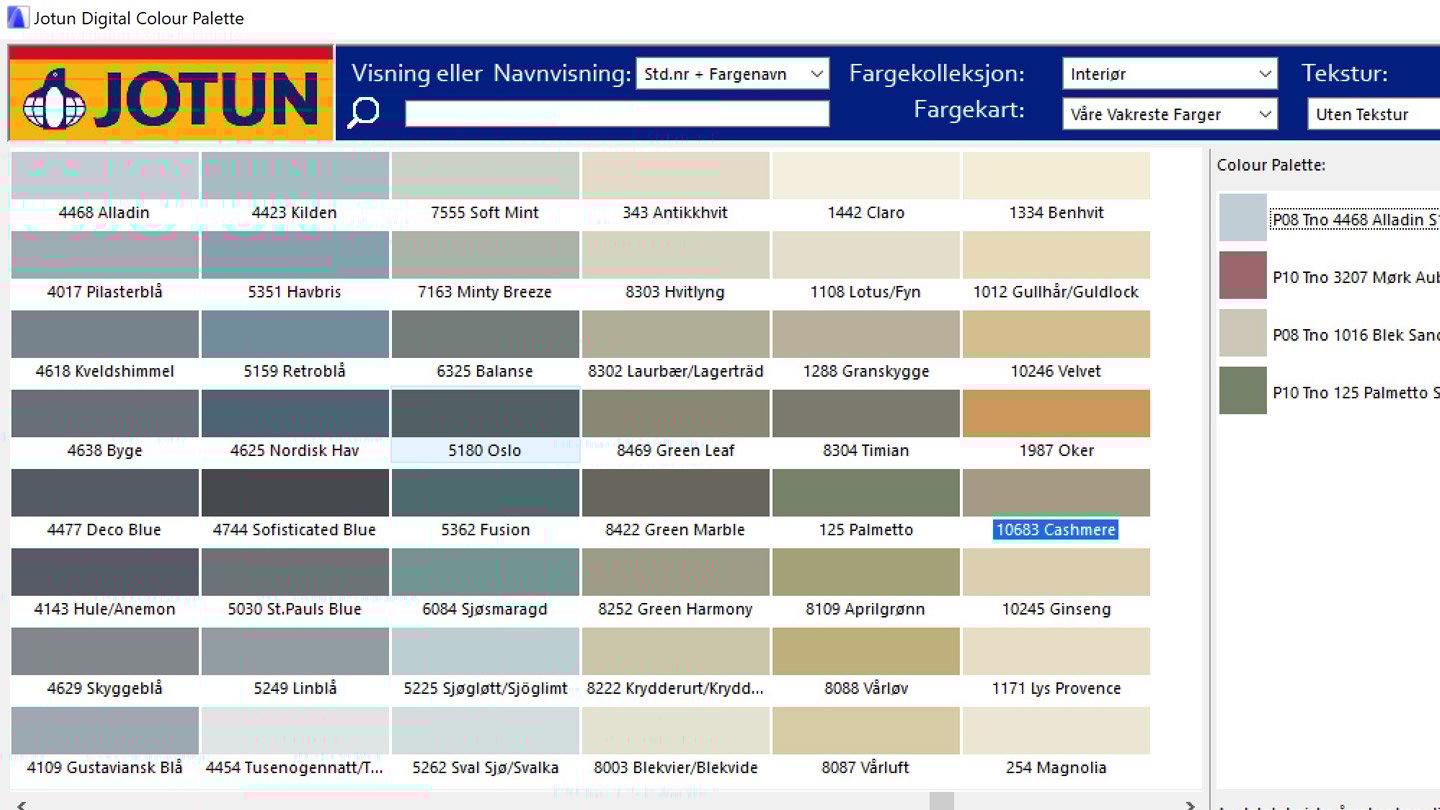
Task: Click the Jotun logo banner
Action: click(171, 94)
